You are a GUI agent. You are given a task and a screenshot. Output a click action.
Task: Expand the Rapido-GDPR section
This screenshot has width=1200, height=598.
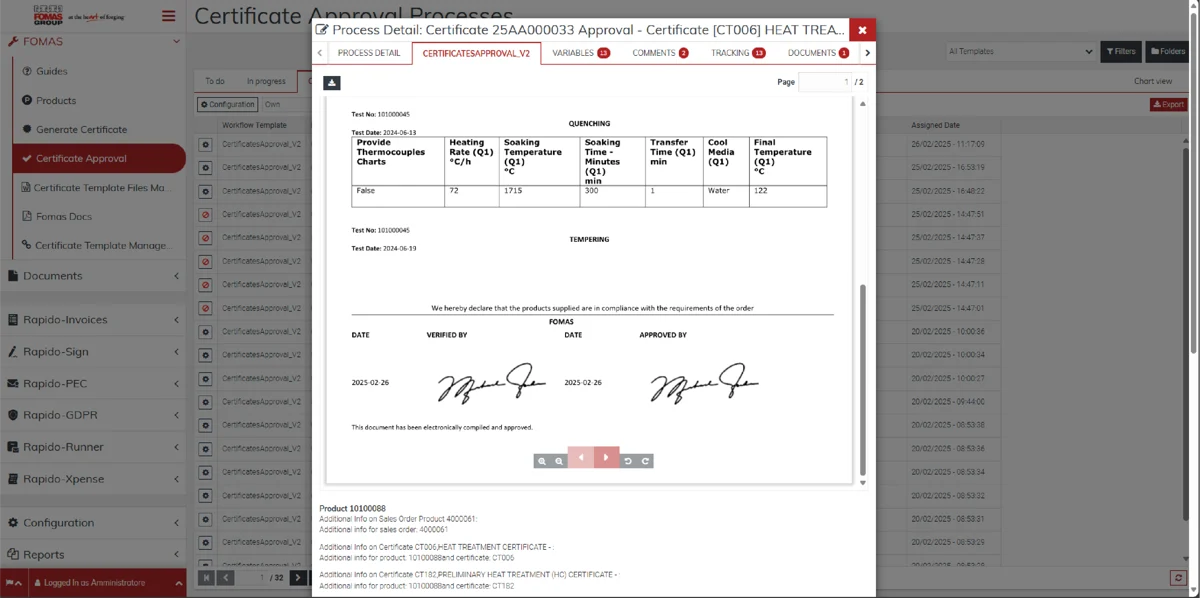93,415
